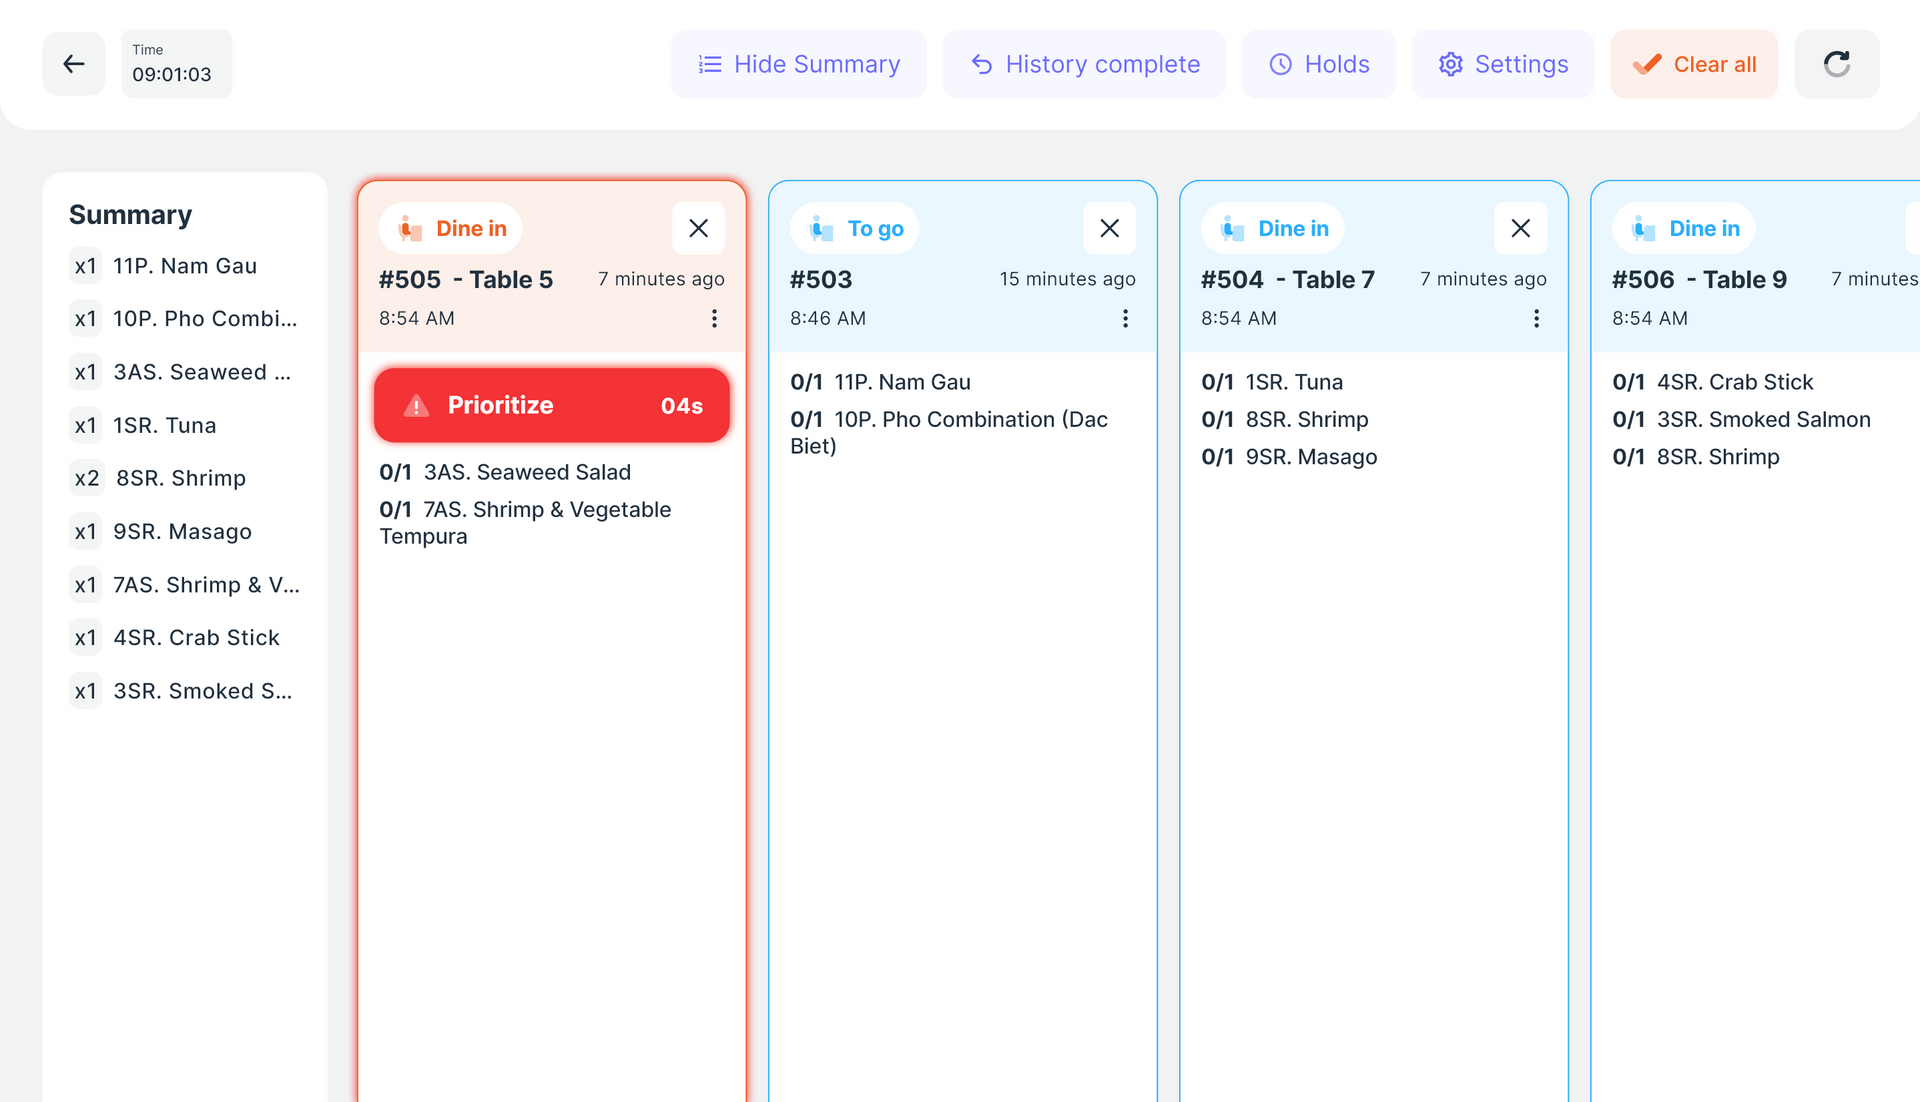Click the To go badge on order #503

854,228
